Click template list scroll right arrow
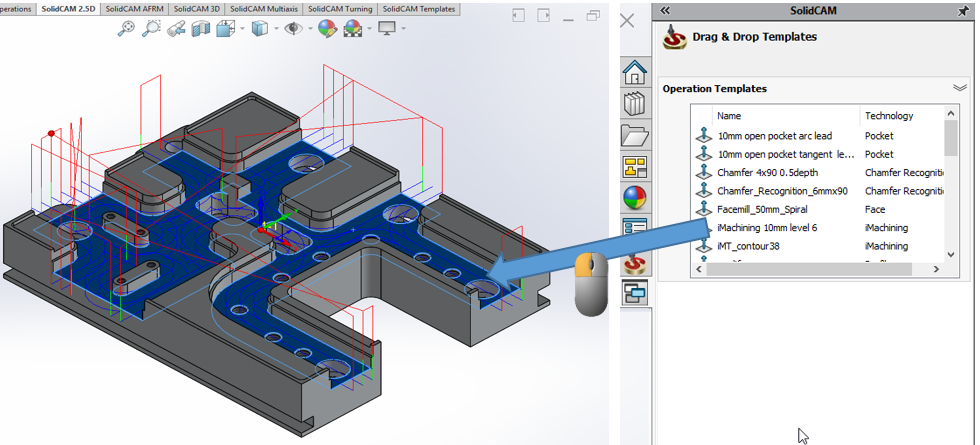Image resolution: width=980 pixels, height=445 pixels. coord(936,269)
